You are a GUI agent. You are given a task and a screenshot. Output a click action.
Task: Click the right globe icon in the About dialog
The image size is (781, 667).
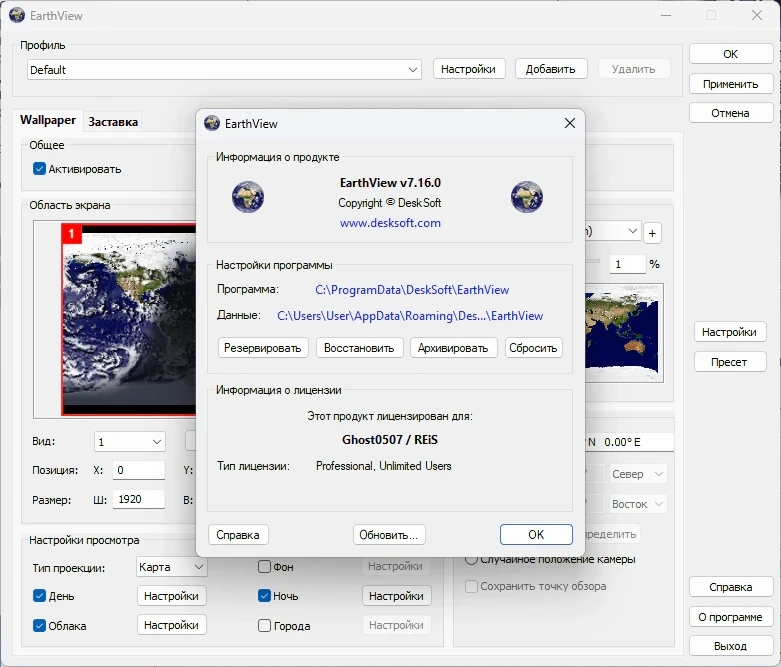click(x=527, y=197)
